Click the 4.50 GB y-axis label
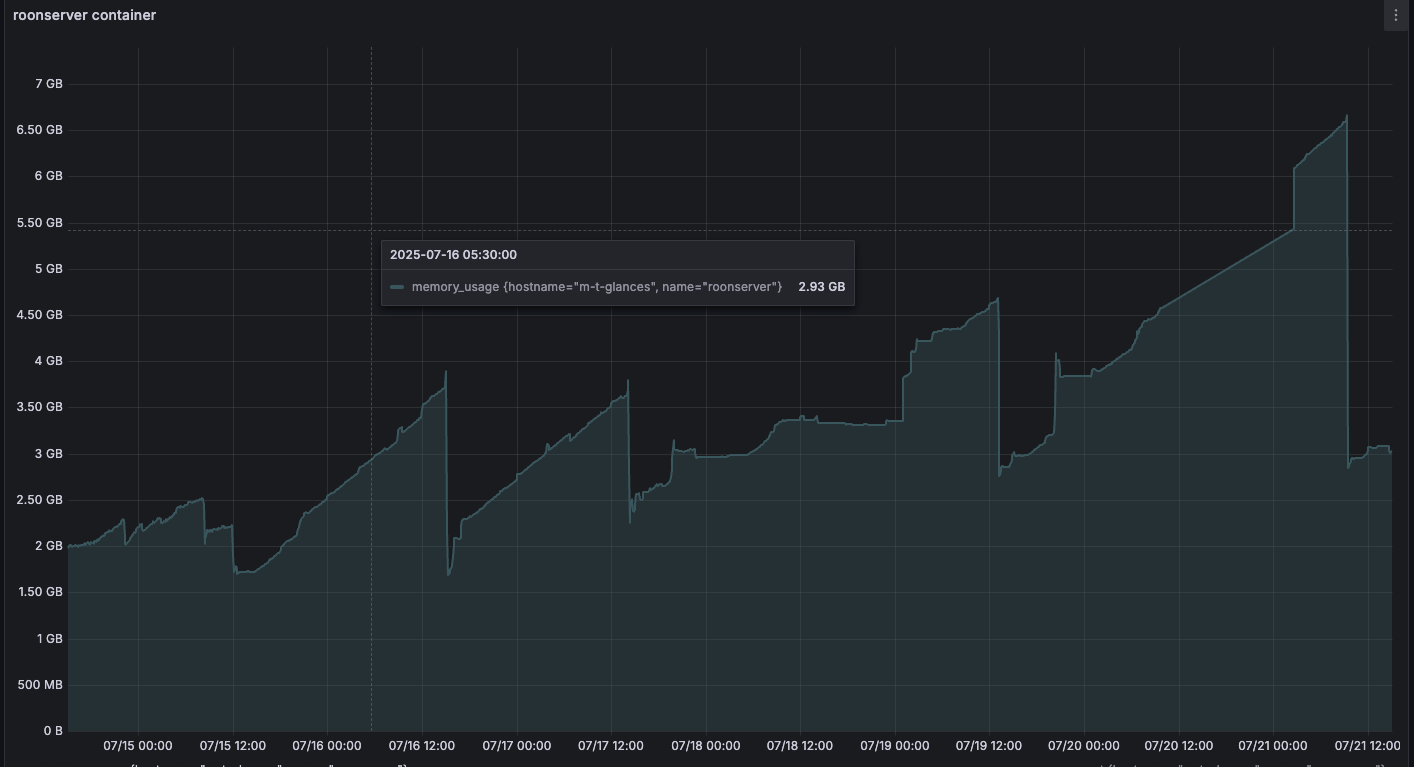The image size is (1414, 767). 40,315
